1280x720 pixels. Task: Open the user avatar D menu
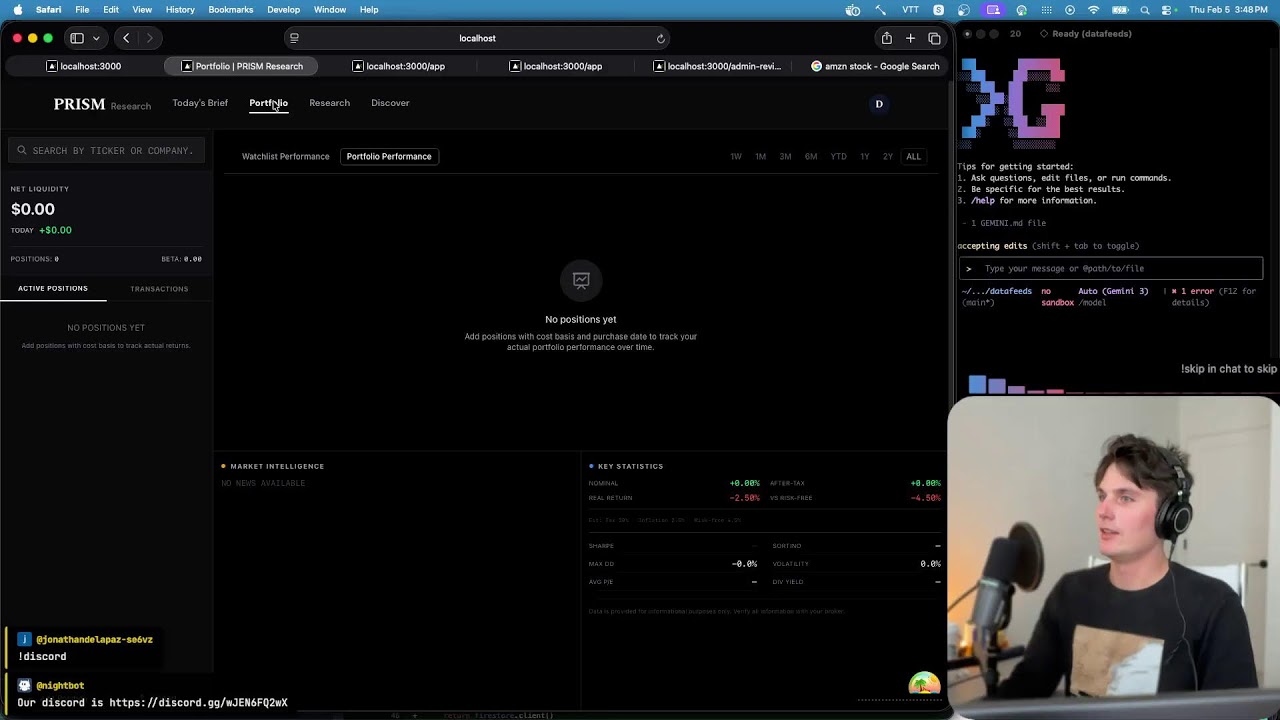coord(879,104)
